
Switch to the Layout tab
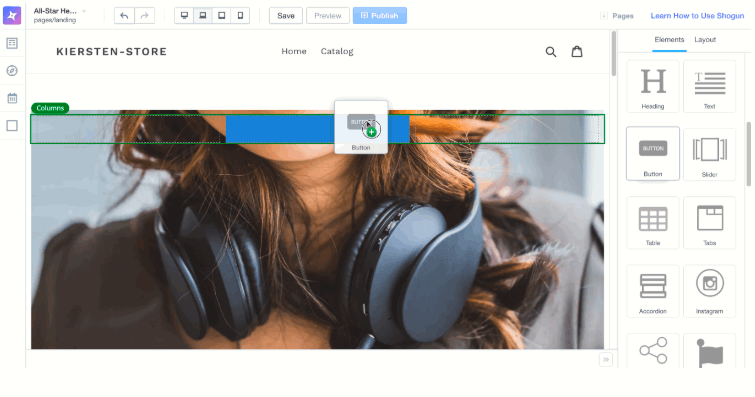705,40
